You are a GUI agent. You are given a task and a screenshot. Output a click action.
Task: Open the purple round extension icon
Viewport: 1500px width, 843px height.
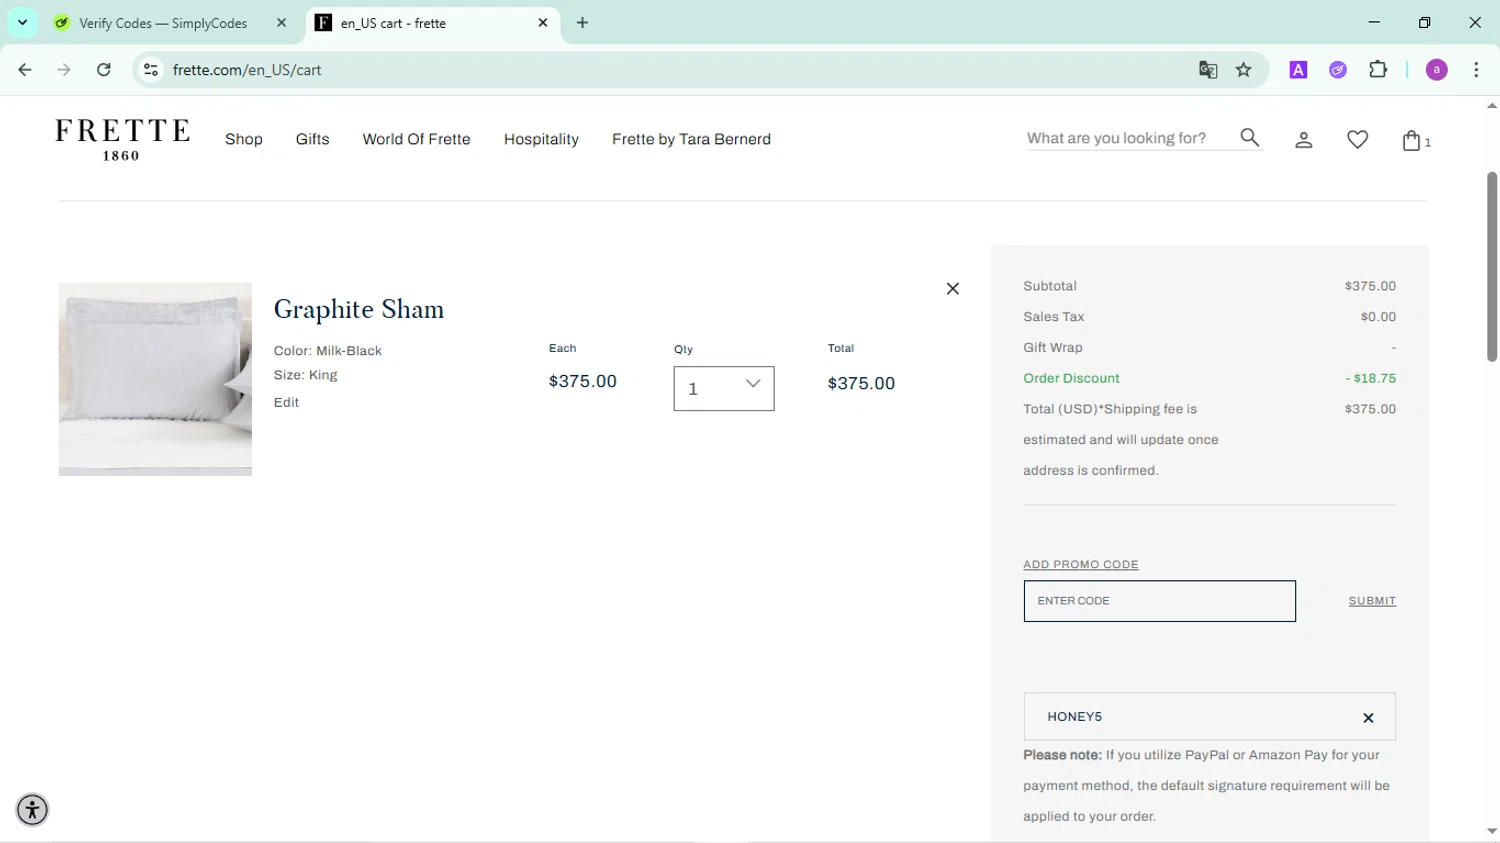(x=1338, y=70)
